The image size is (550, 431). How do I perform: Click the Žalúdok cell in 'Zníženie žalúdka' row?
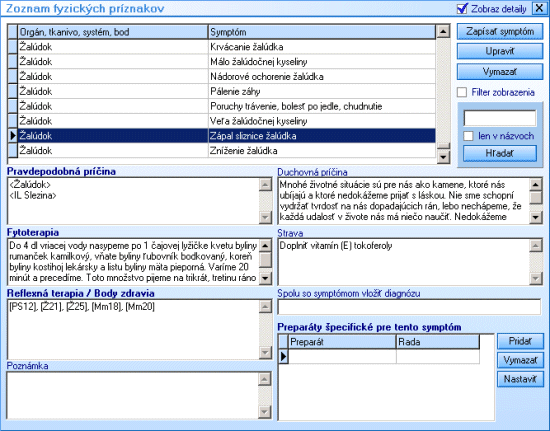click(113, 150)
